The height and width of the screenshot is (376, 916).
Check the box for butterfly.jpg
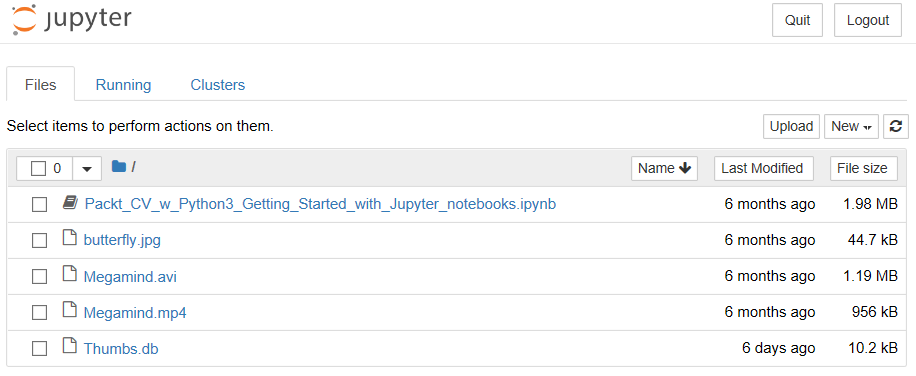point(39,241)
